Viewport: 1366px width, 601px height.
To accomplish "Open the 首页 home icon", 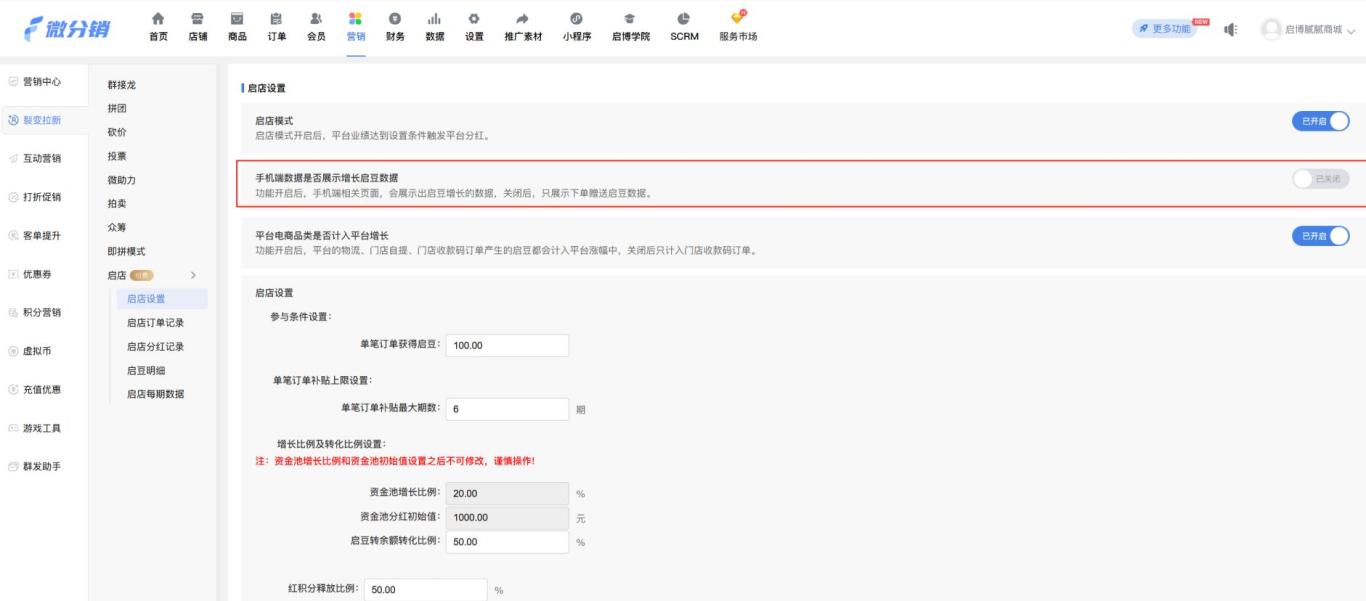I will [158, 18].
